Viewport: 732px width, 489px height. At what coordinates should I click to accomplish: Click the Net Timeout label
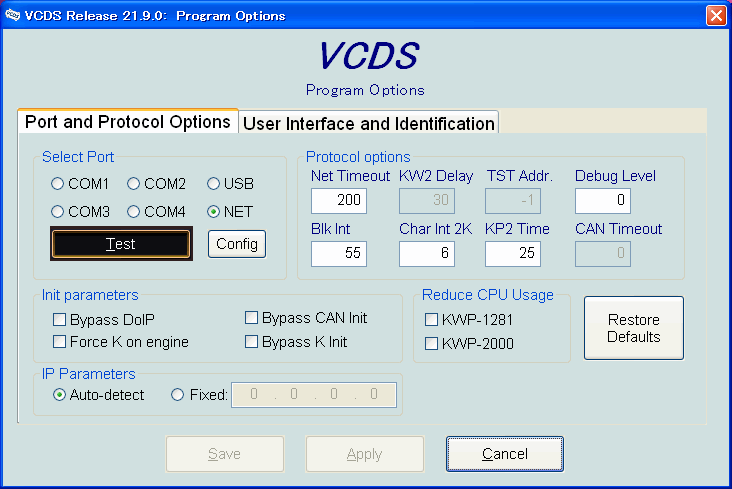tap(350, 176)
